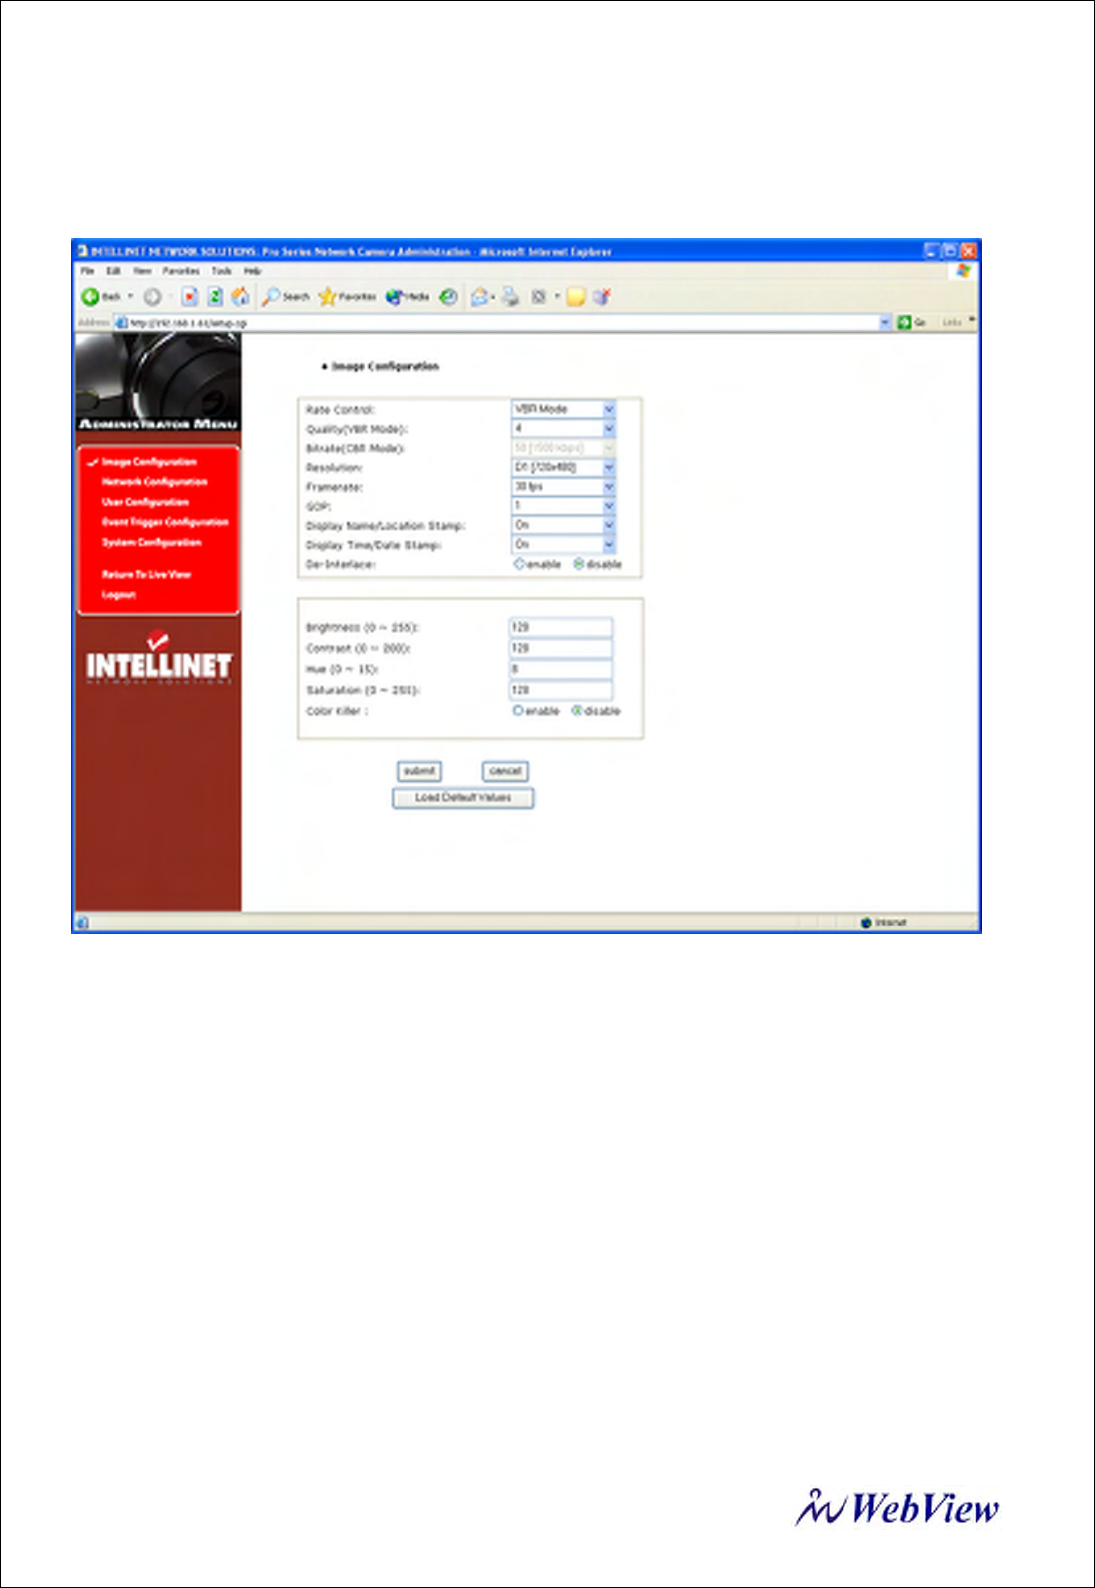Click the Messenger icon in the toolbar
Viewport: 1095px width, 1588px height.
tap(601, 297)
